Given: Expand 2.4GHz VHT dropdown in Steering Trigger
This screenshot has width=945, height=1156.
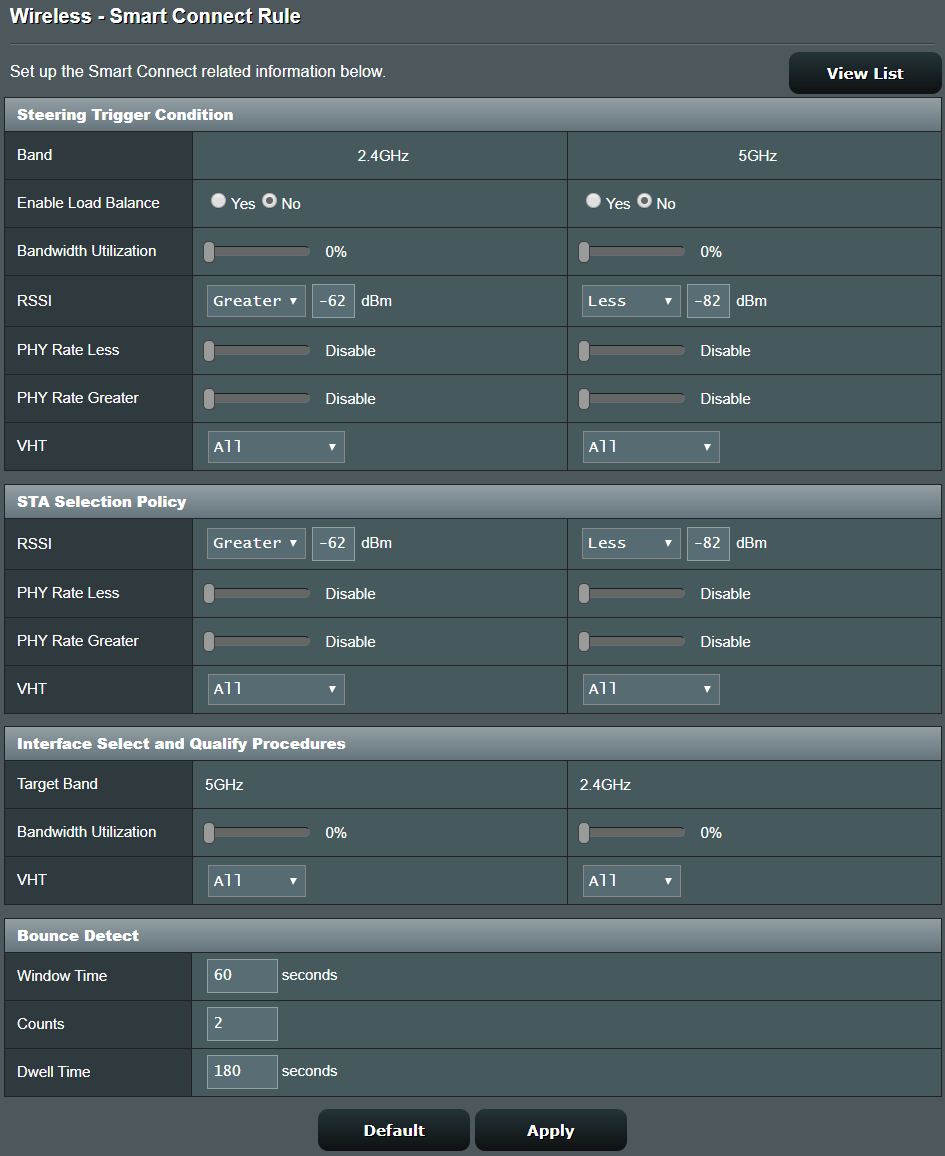Looking at the screenshot, I should (x=276, y=447).
